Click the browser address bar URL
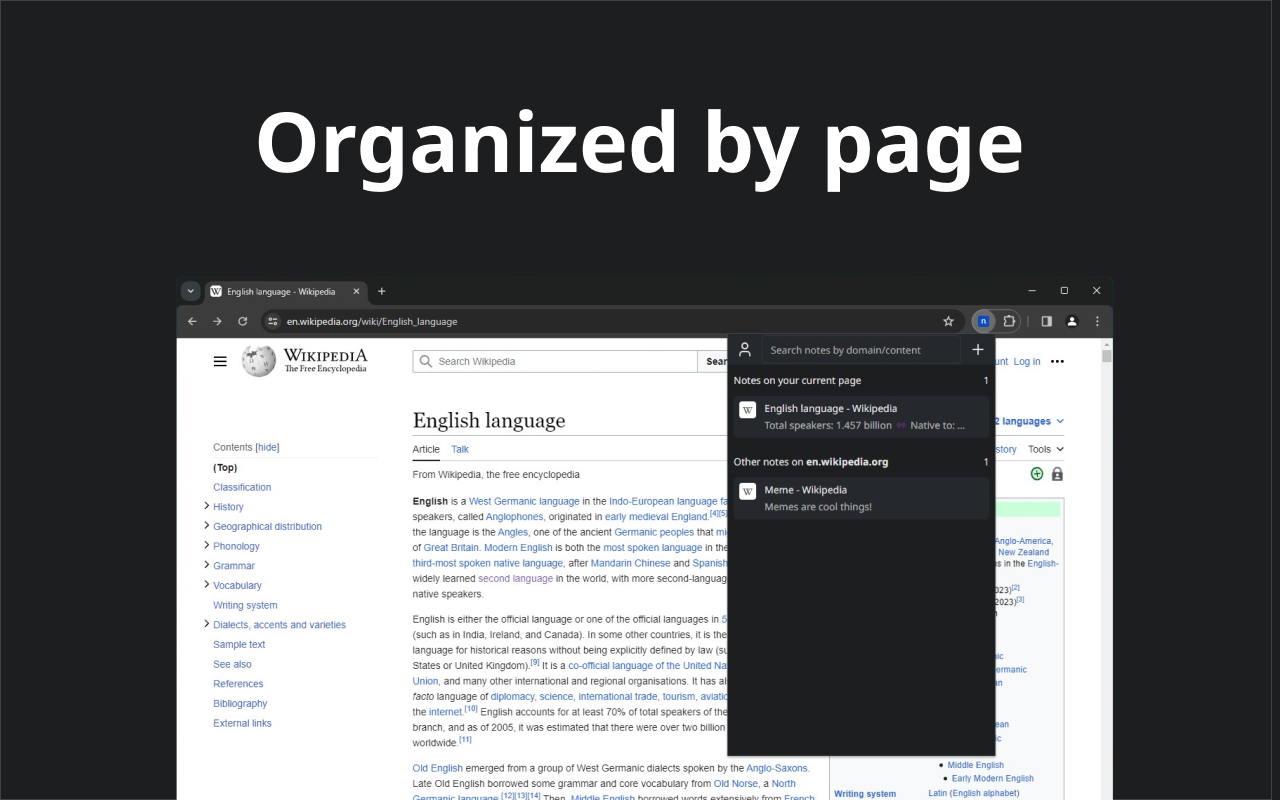1280x800 pixels. 372,321
